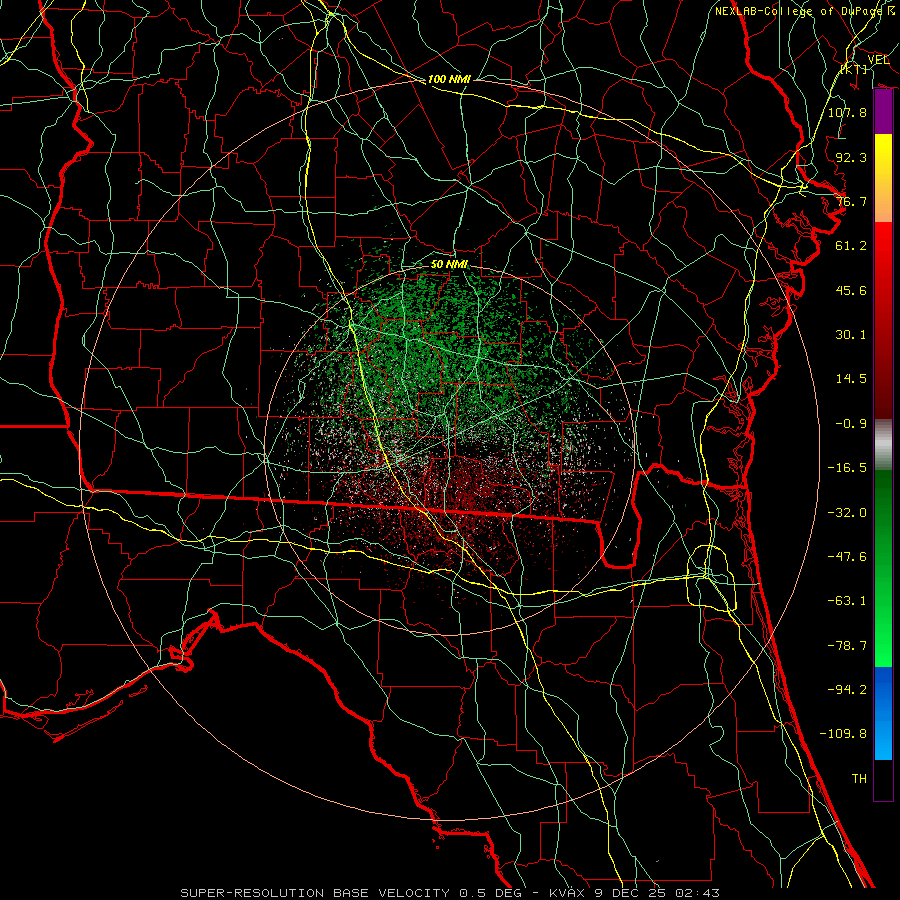Click the 02:43 timestamp in the caption
The image size is (900, 900).
point(699,893)
